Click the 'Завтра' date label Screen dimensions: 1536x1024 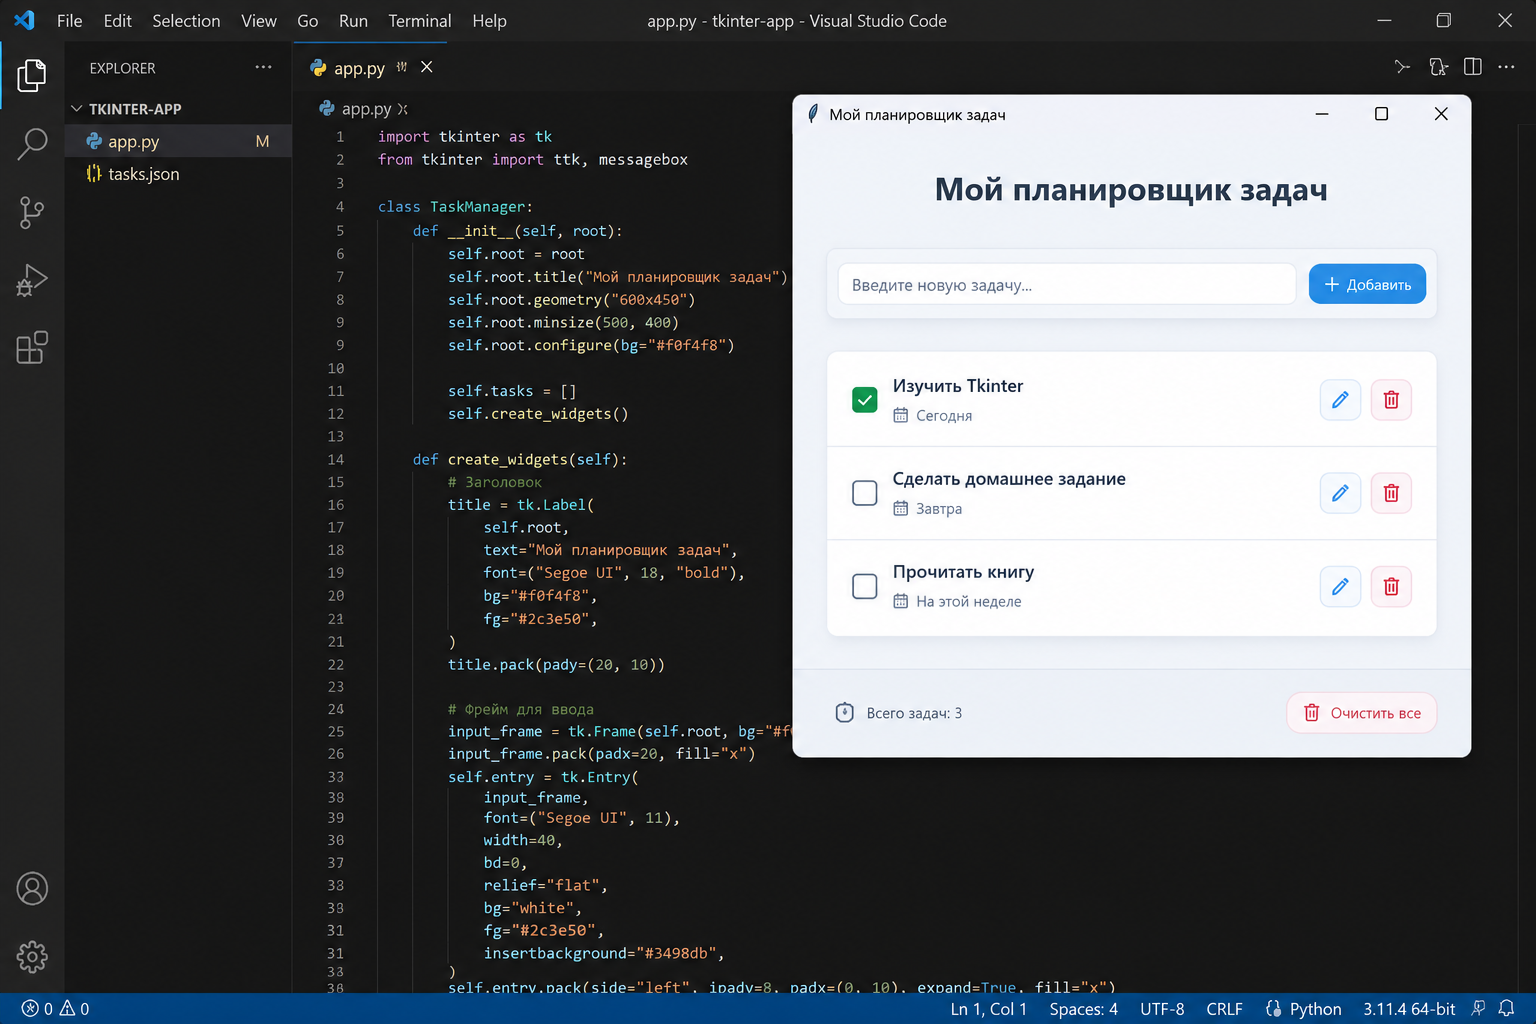939,508
